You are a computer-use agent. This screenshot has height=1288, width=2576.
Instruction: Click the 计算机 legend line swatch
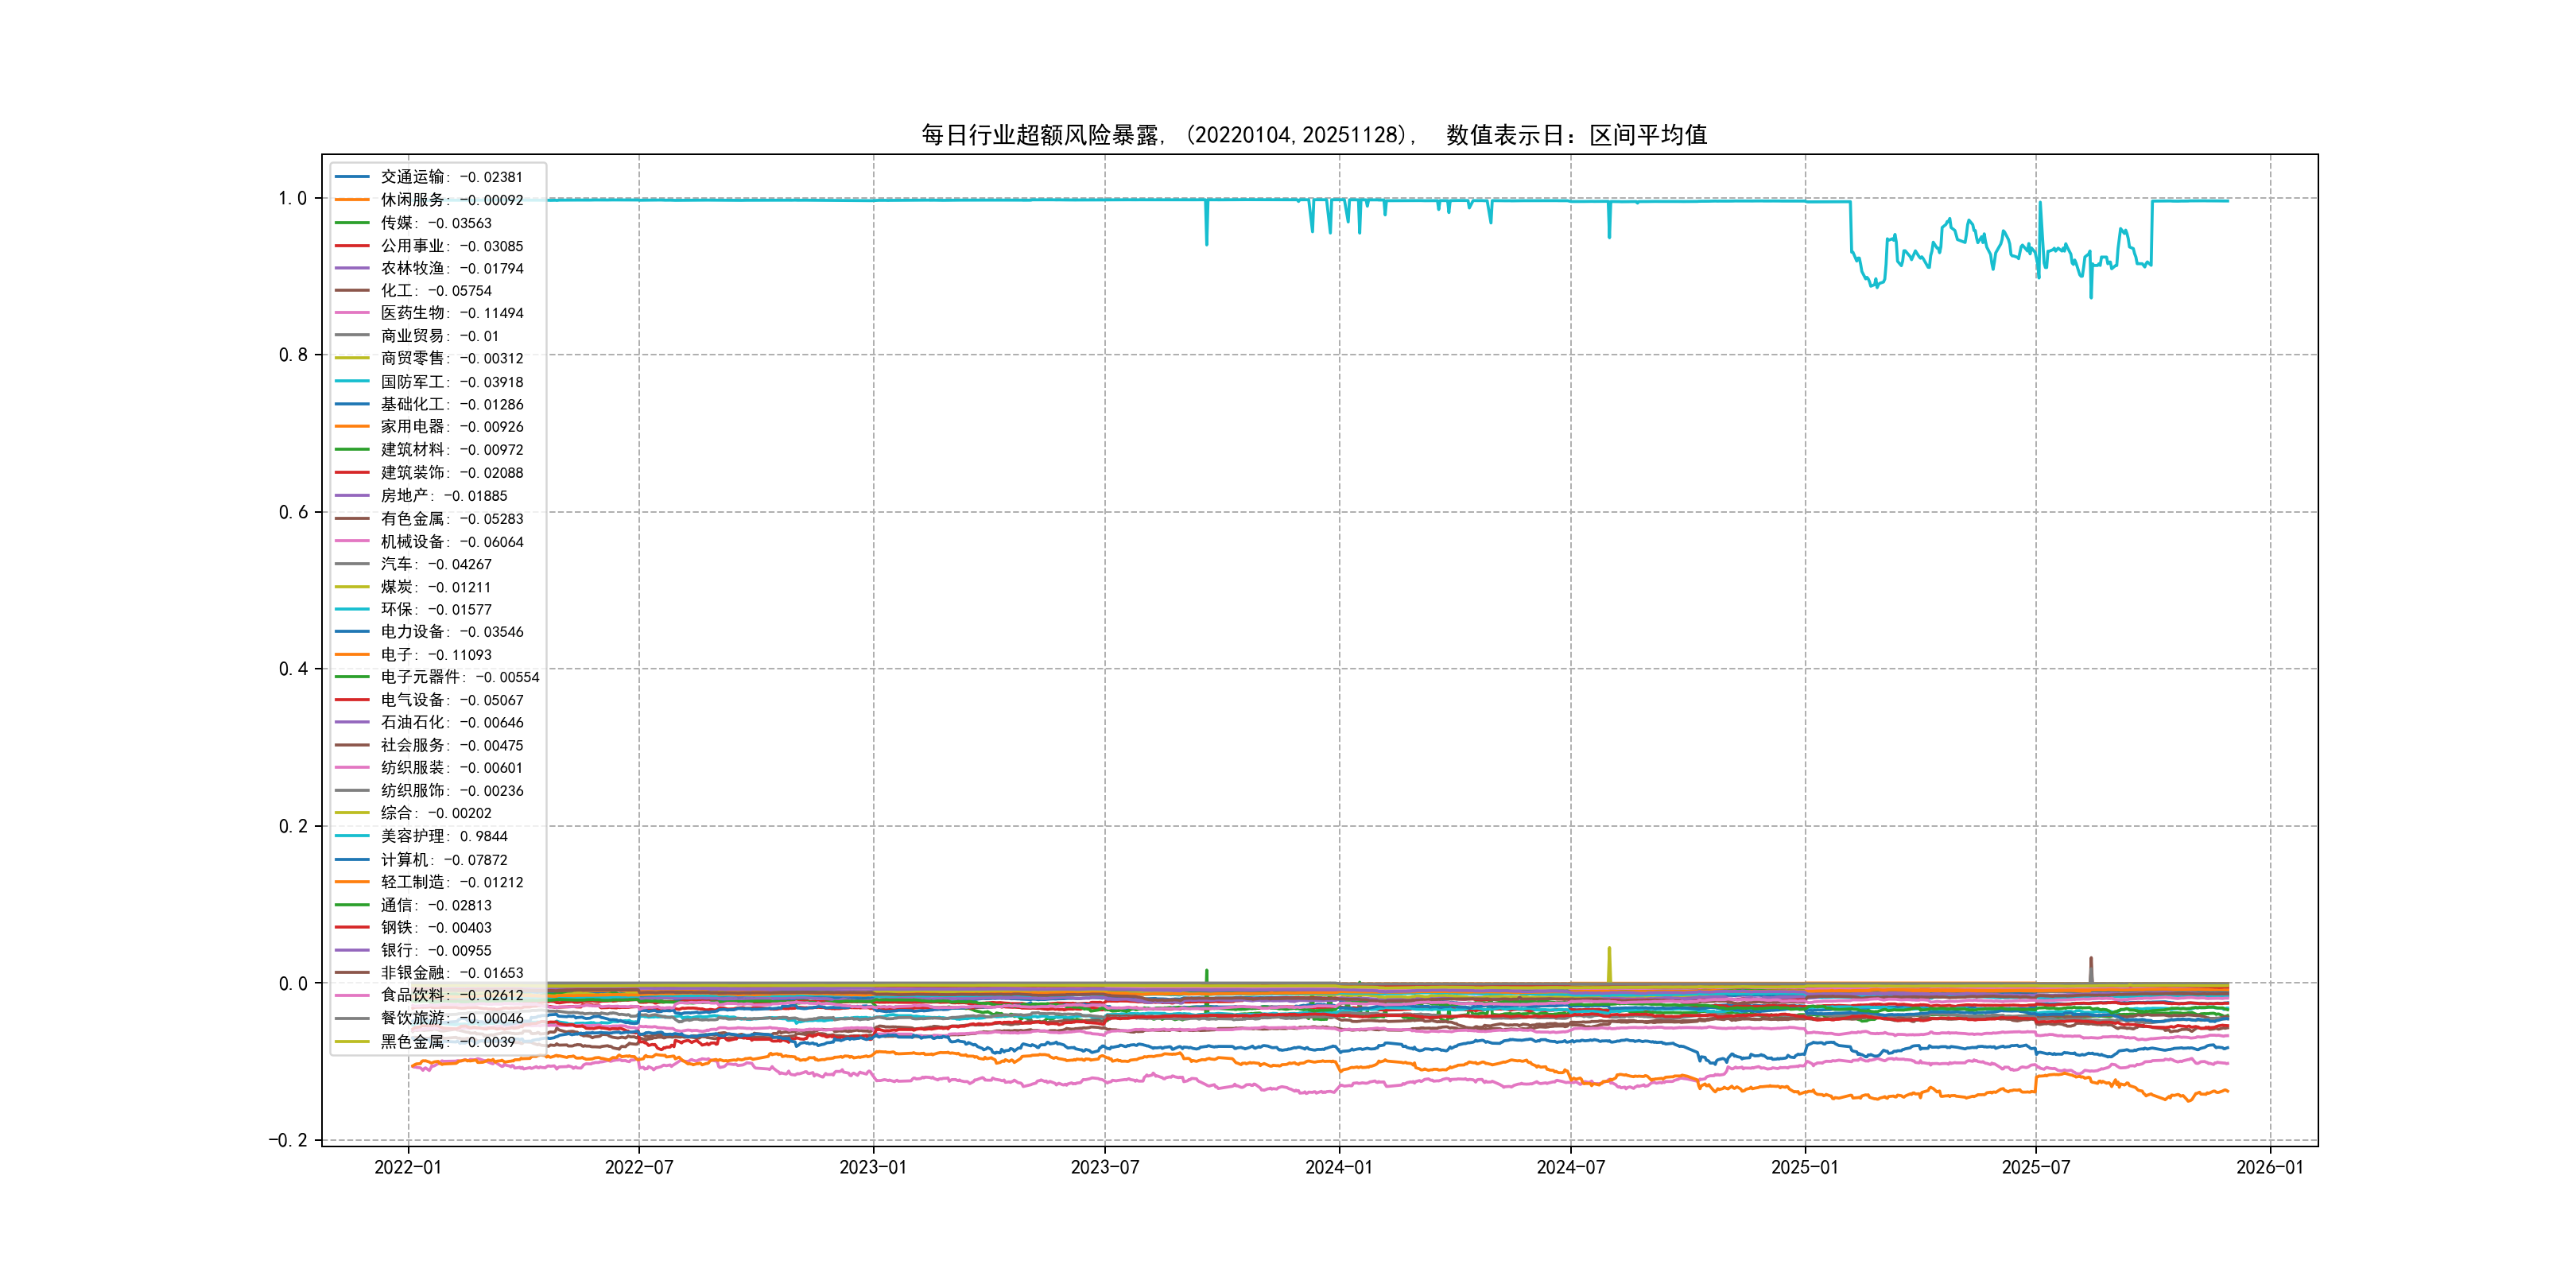(x=352, y=860)
